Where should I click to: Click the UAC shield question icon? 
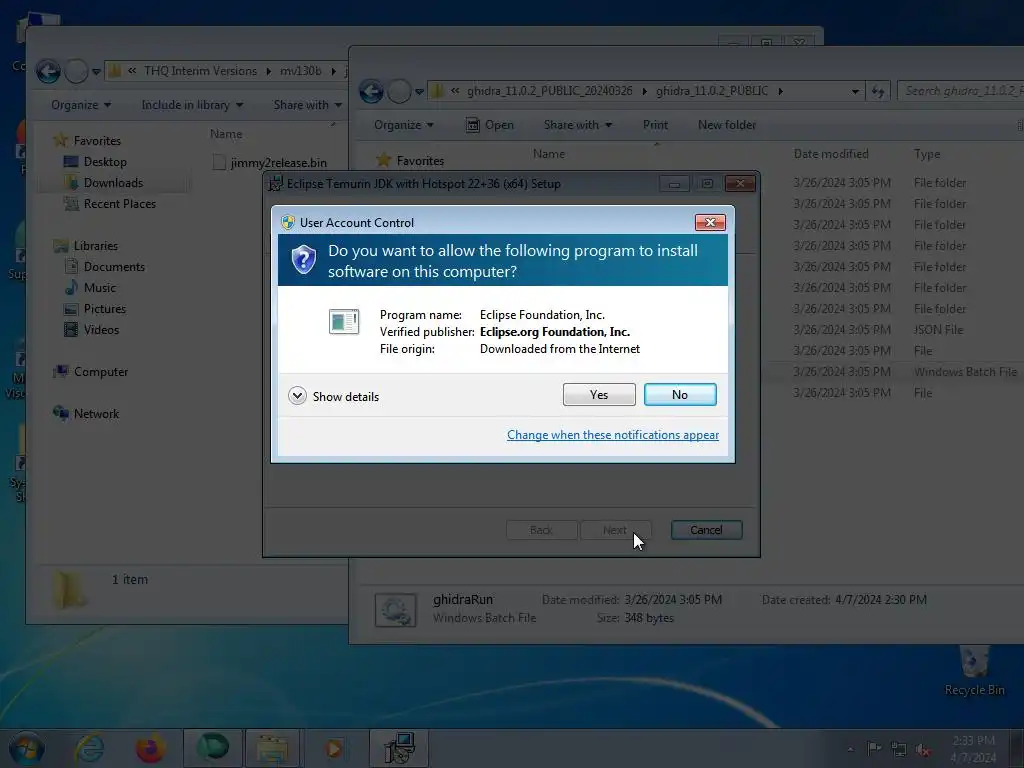pos(304,260)
